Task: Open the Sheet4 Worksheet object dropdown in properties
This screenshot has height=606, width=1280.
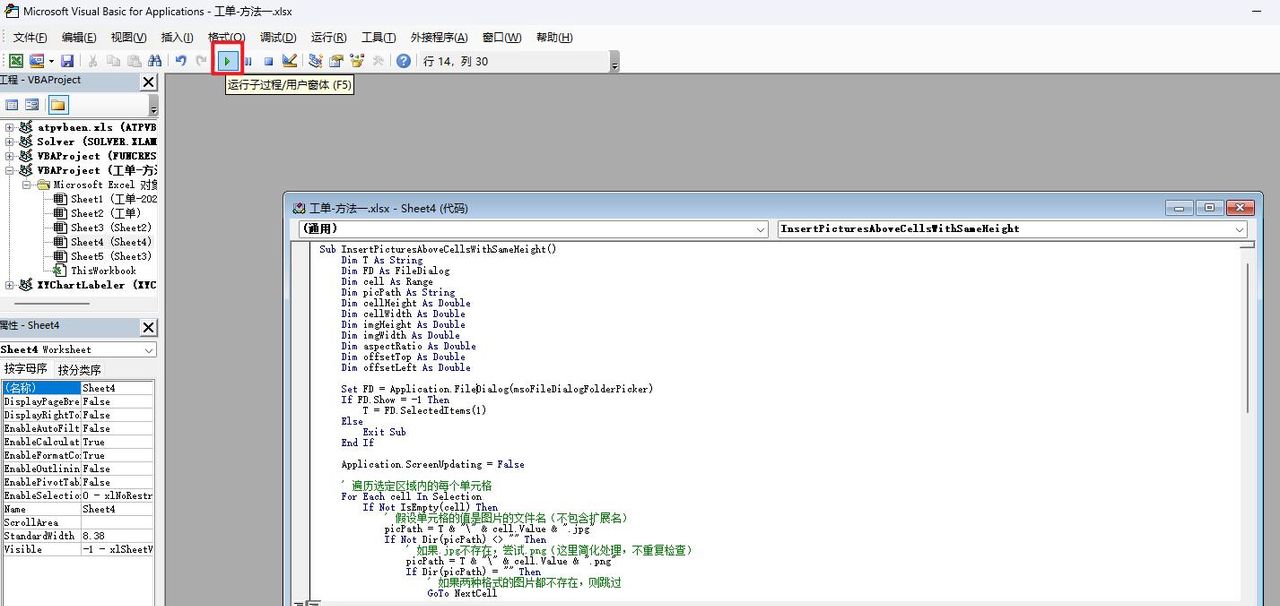Action: [149, 350]
